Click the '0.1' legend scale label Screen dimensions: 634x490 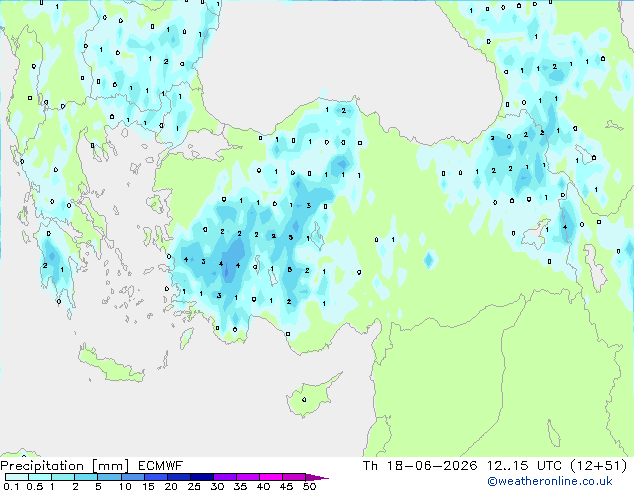click(x=11, y=486)
